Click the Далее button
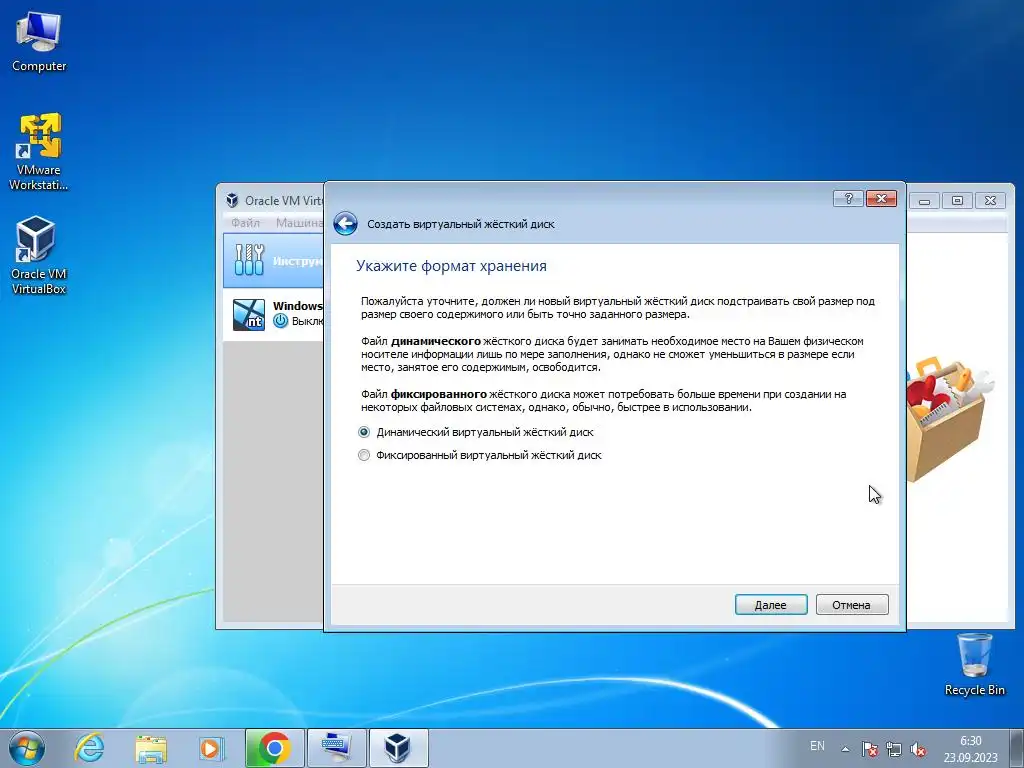 [771, 605]
